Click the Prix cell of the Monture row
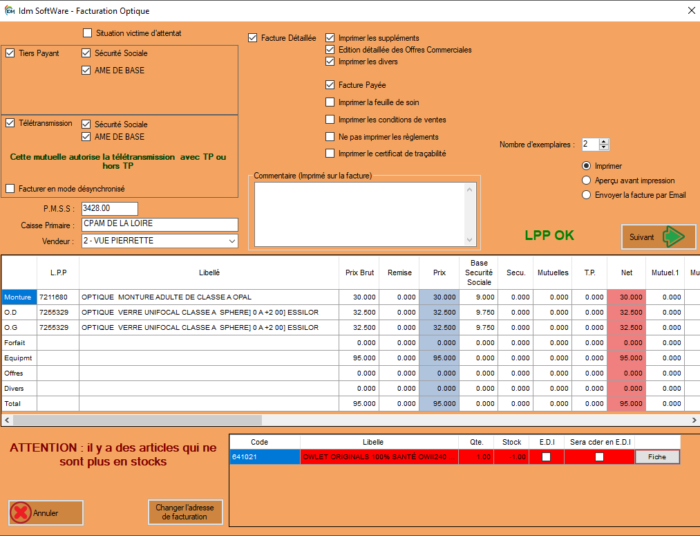 coord(439,297)
